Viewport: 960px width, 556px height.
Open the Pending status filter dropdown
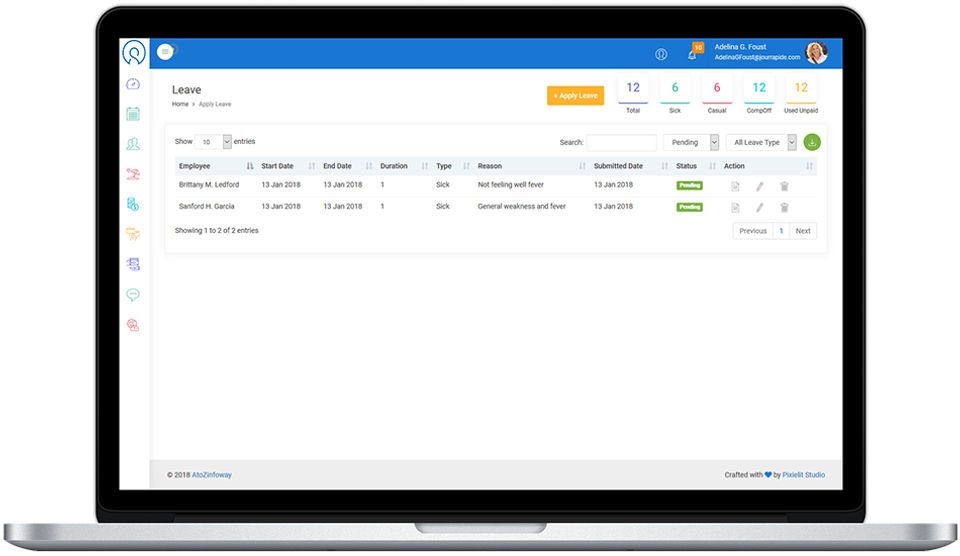691,142
